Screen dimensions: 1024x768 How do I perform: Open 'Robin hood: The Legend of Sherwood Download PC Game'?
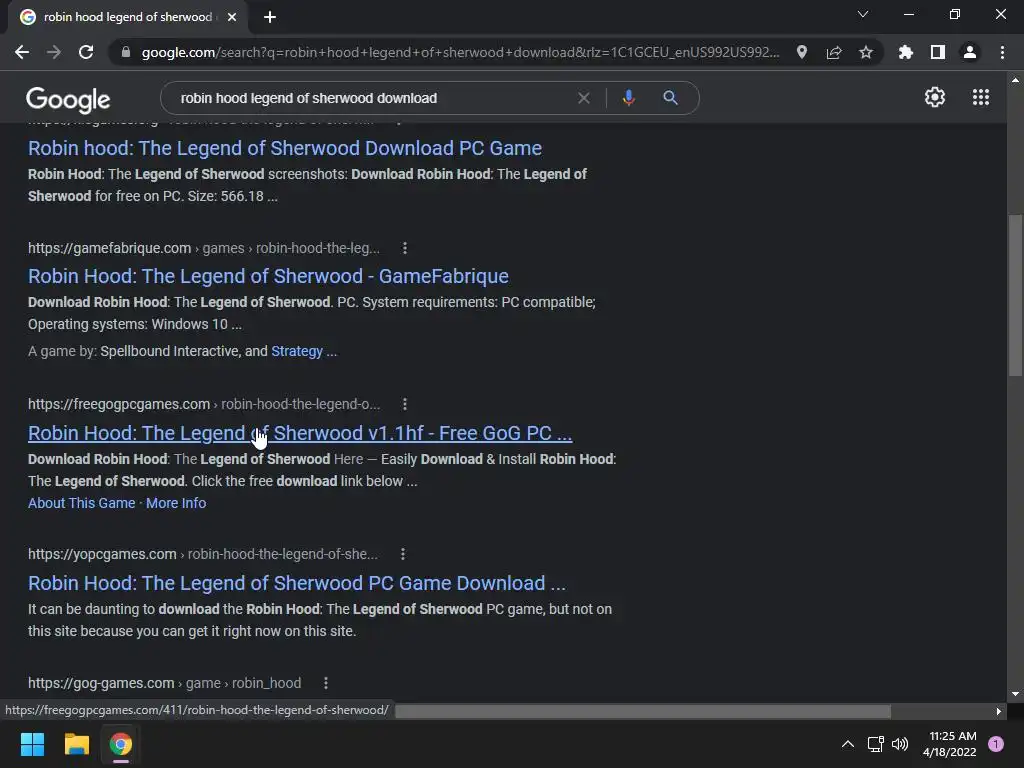(x=285, y=148)
